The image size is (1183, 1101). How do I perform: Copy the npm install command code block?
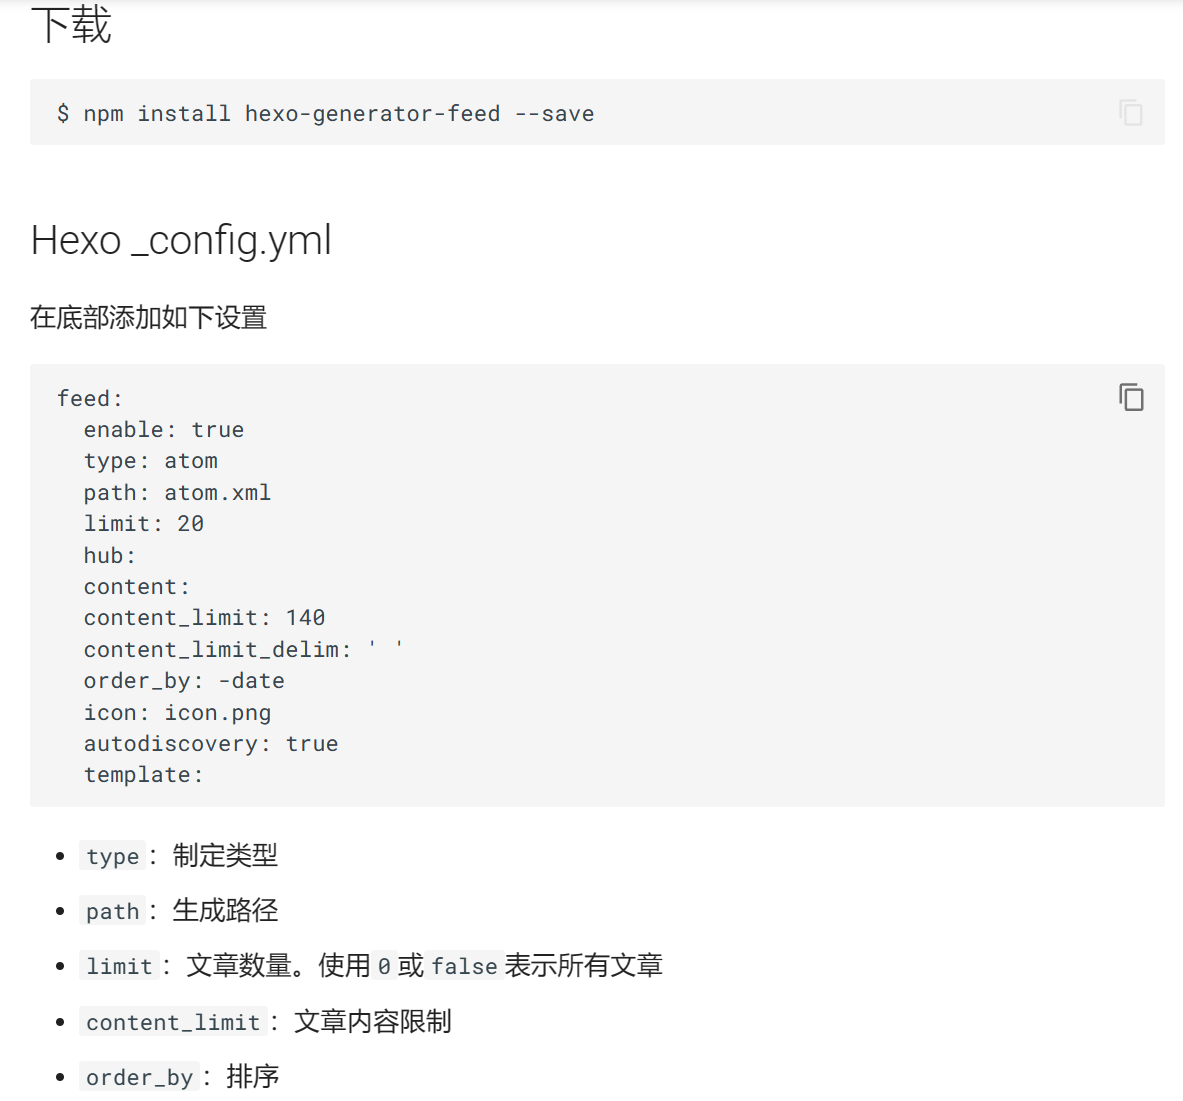point(1131,113)
